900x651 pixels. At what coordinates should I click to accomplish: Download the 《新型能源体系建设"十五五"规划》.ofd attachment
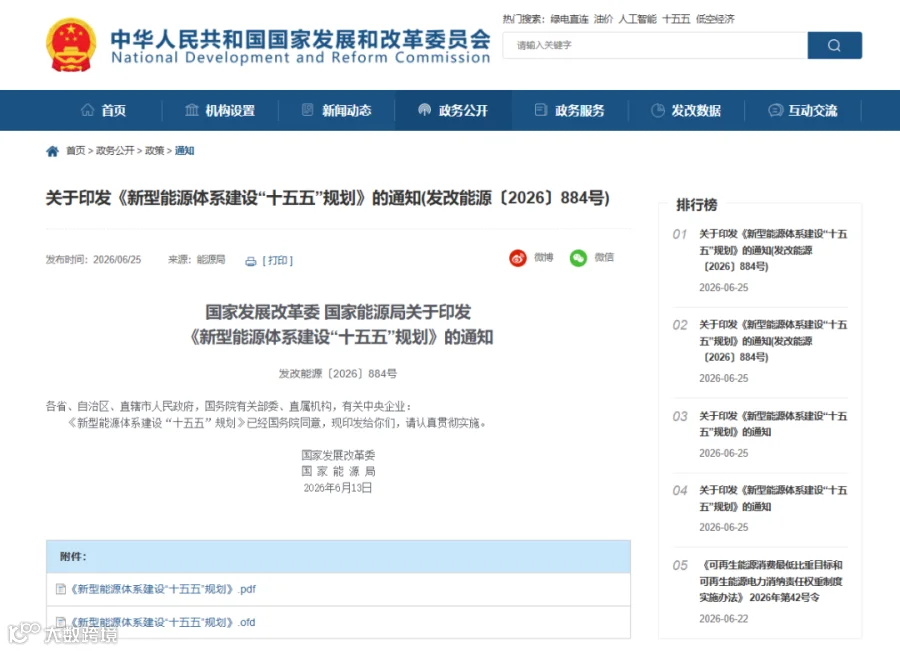pos(163,622)
